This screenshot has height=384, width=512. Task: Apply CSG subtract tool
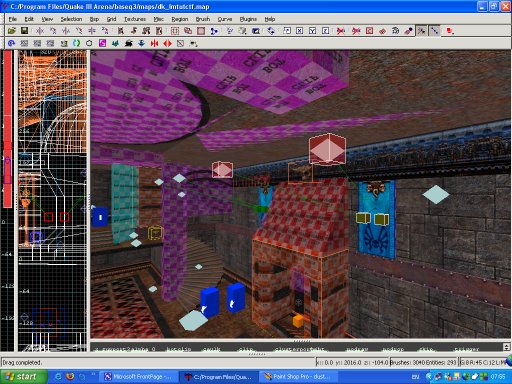tap(175, 31)
